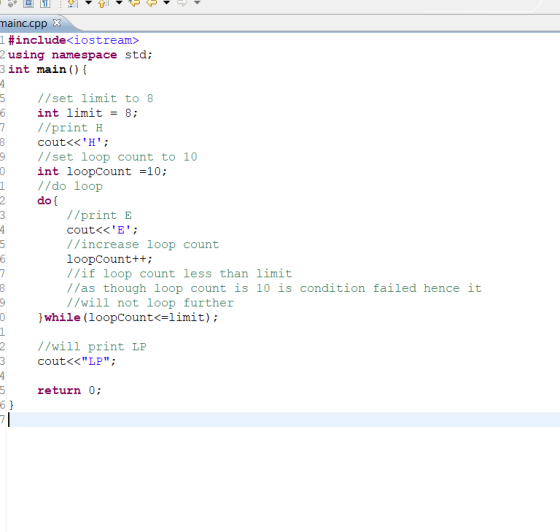
Task: Click the '}while(loopCount<=limit);' line
Action: tap(128, 317)
